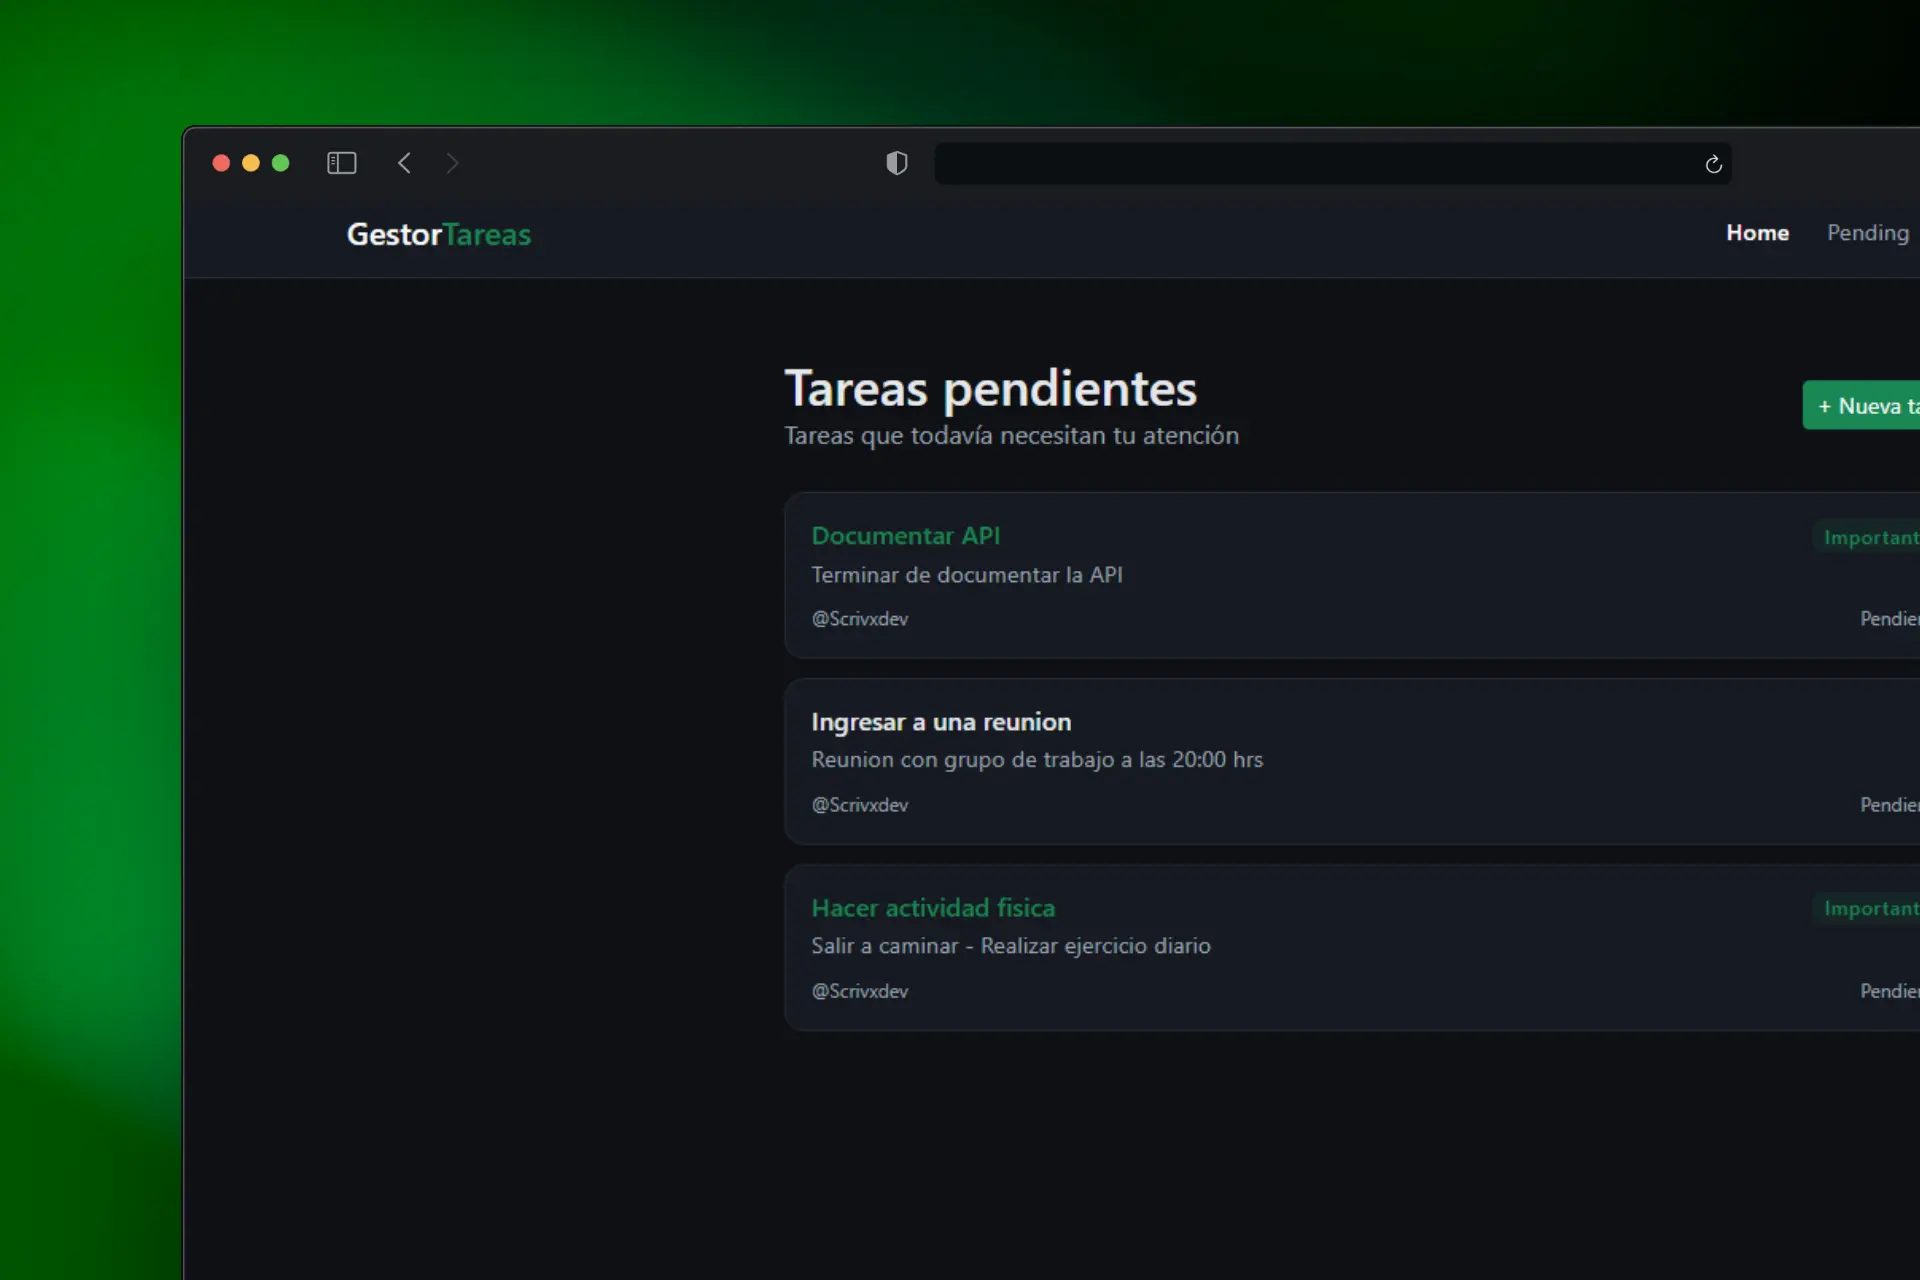Screen dimensions: 1920x1280
Task: Click the browser address bar
Action: coord(1300,163)
